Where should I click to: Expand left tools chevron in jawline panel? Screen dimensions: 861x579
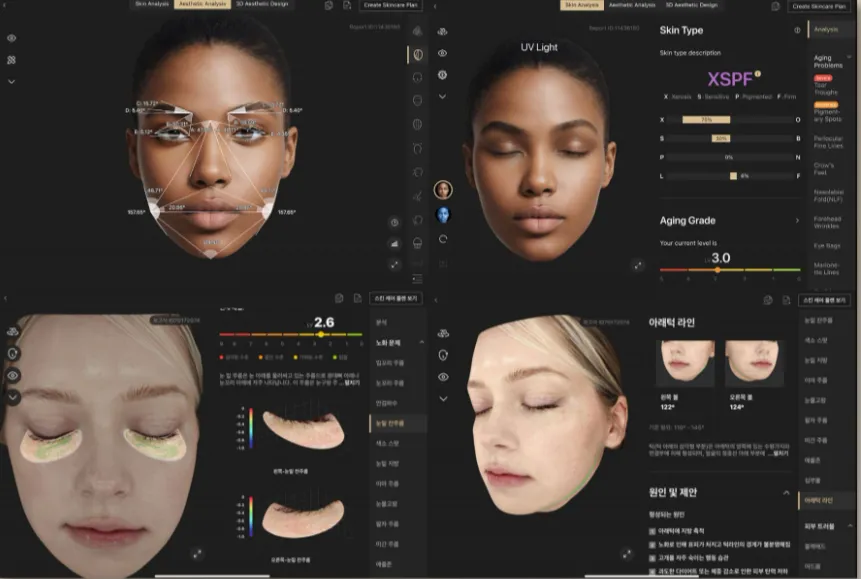pyautogui.click(x=443, y=399)
